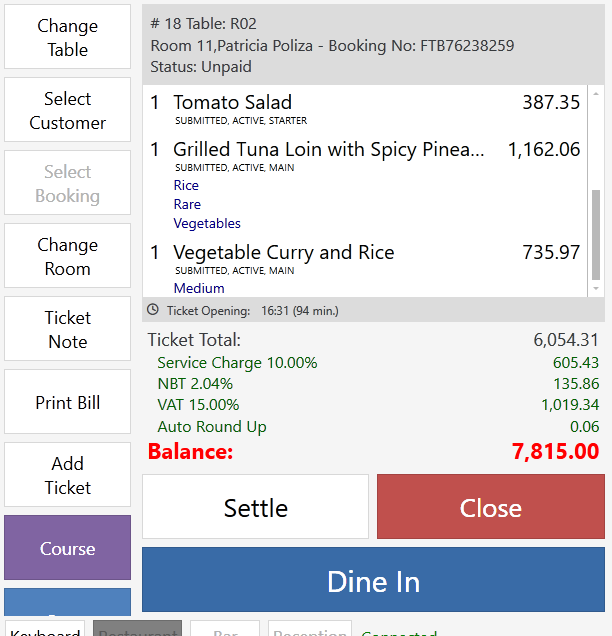Click the scroll down arrow in order list
The image size is (612, 636).
click(596, 288)
